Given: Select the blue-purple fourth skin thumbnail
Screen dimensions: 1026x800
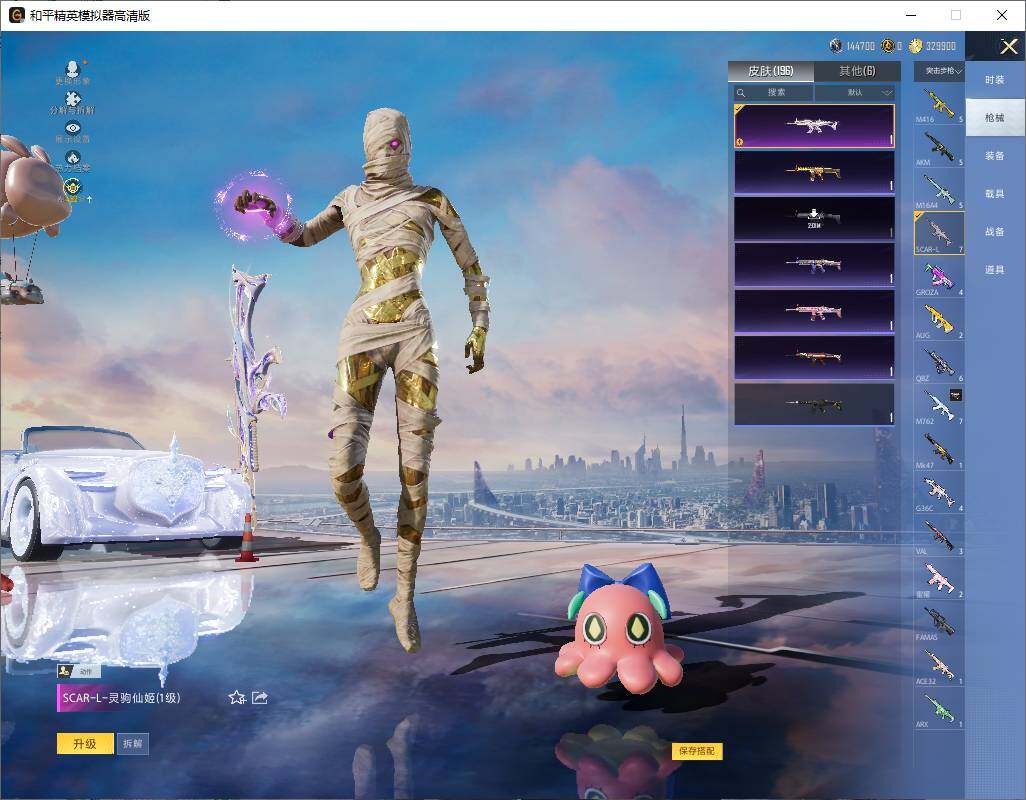Looking at the screenshot, I should (814, 266).
